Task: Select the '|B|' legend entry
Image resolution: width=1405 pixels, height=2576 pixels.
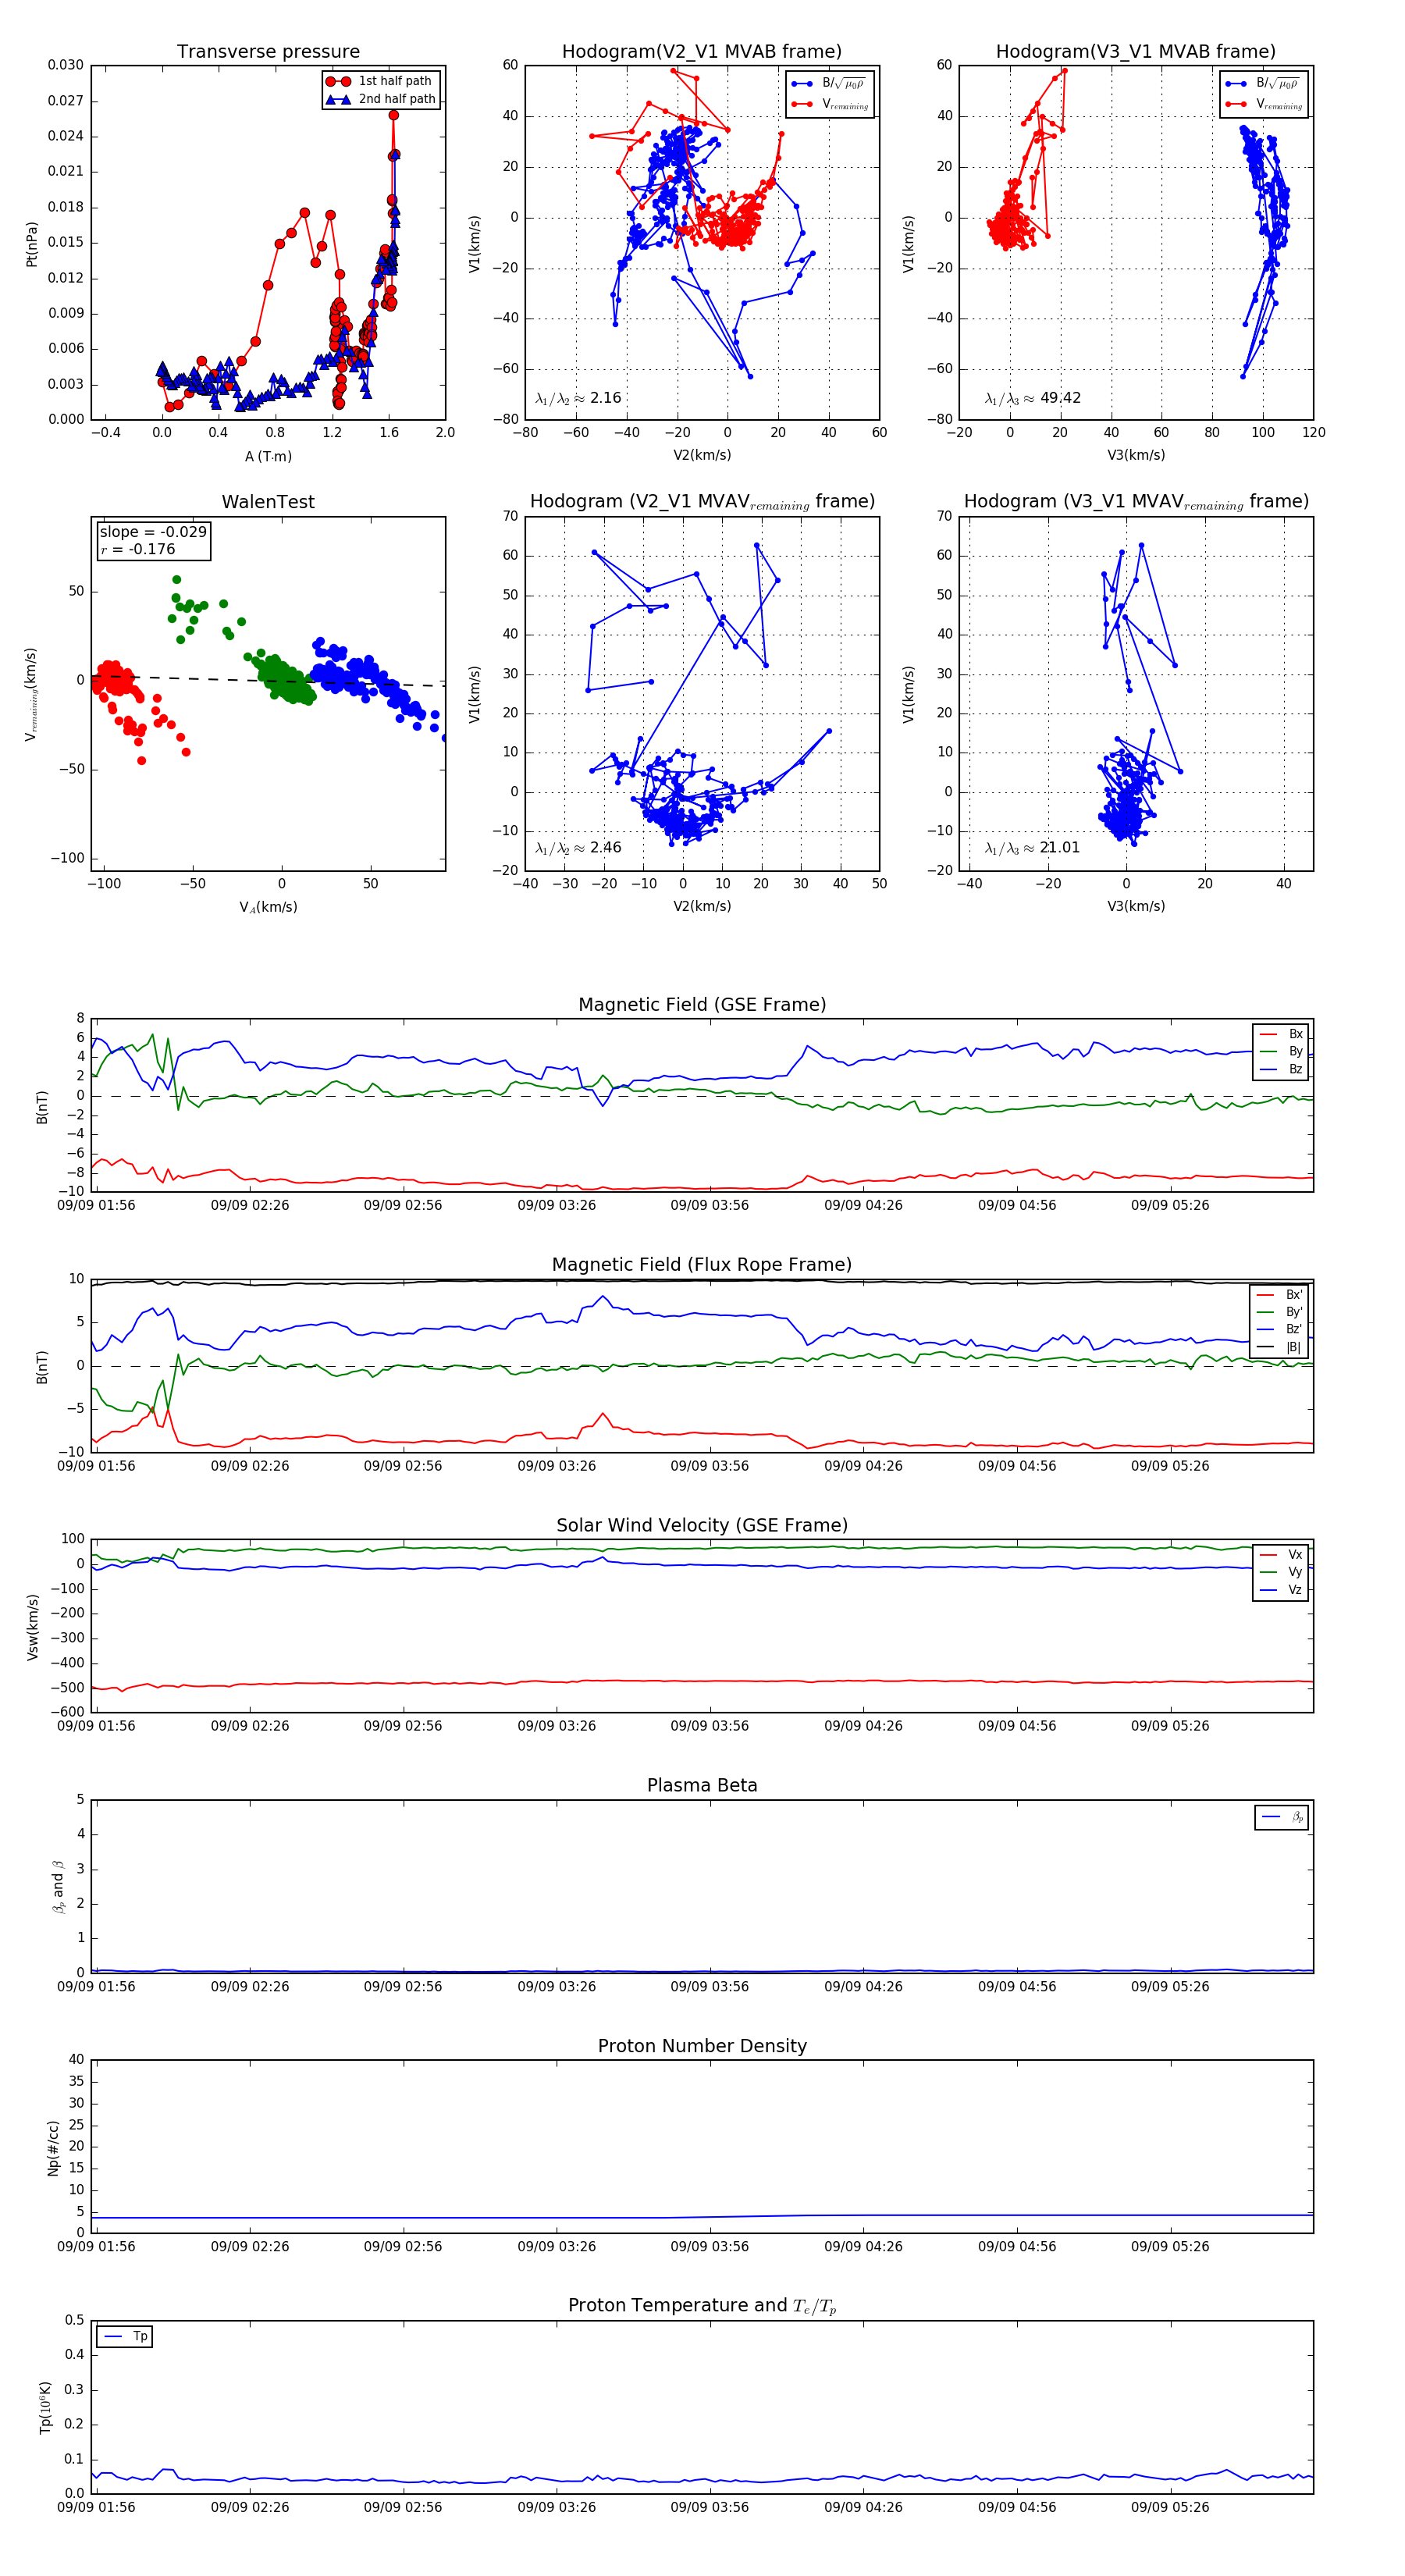Action: pyautogui.click(x=1279, y=1347)
